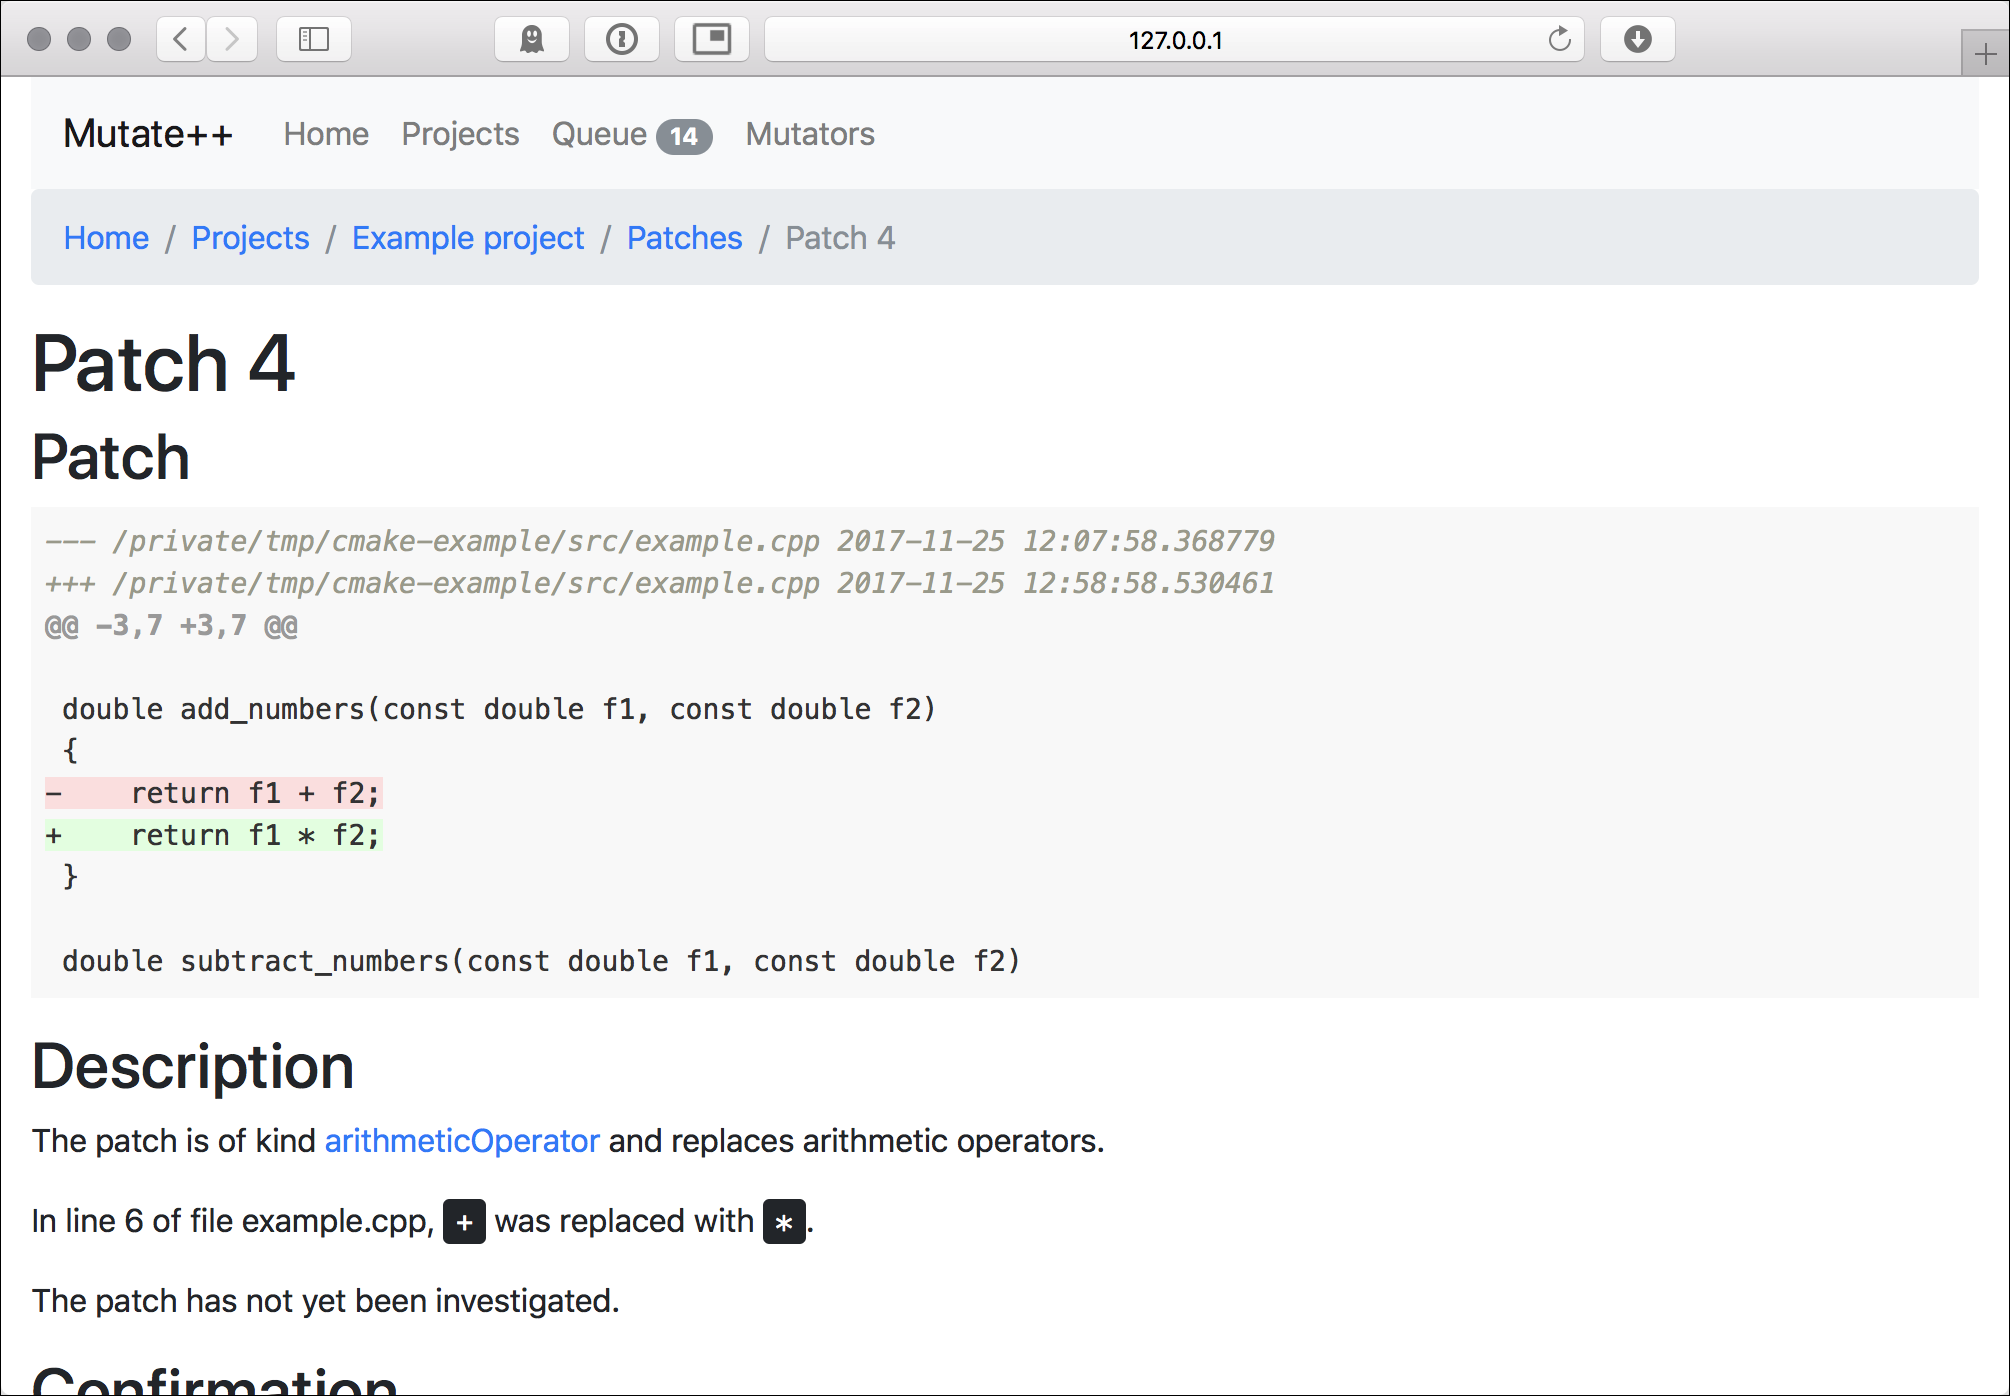This screenshot has height=1396, width=2010.
Task: Go to Projects breadcrumb link
Action: [250, 238]
